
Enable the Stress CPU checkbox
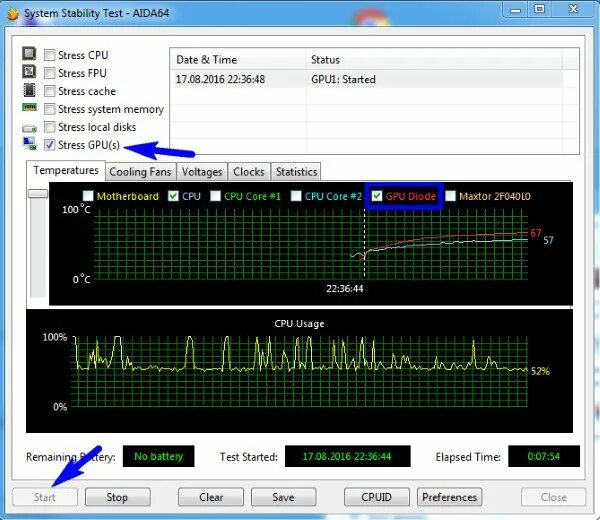click(50, 55)
